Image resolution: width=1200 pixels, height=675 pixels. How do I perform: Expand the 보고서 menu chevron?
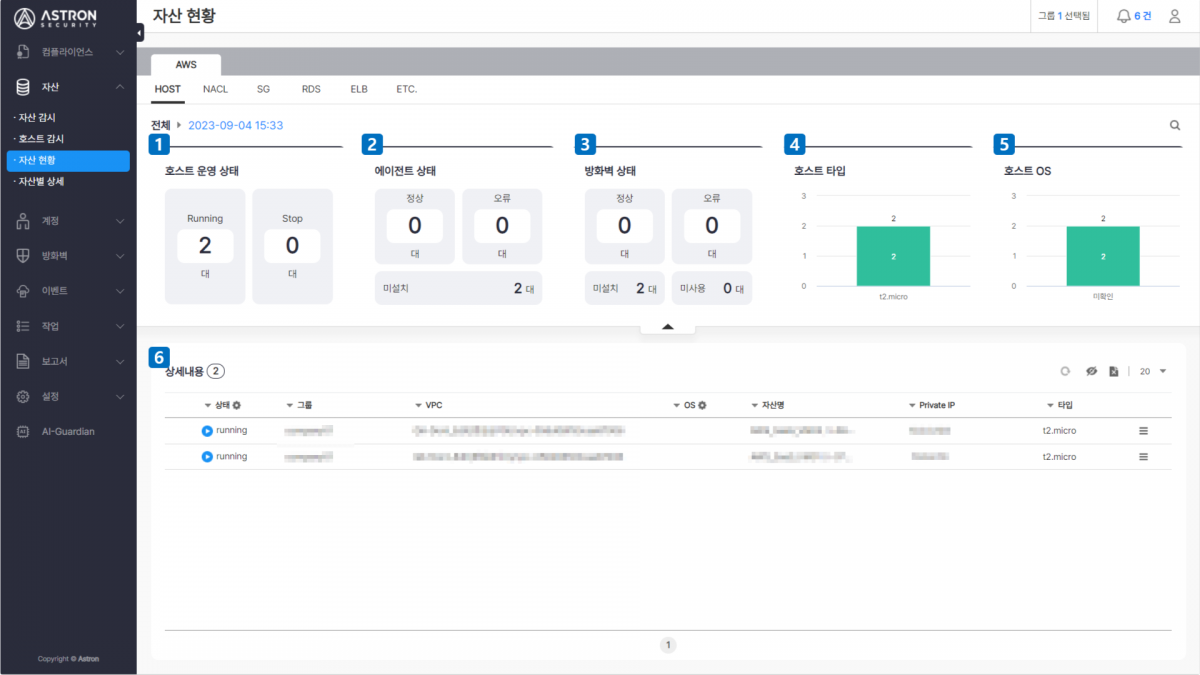tap(119, 361)
